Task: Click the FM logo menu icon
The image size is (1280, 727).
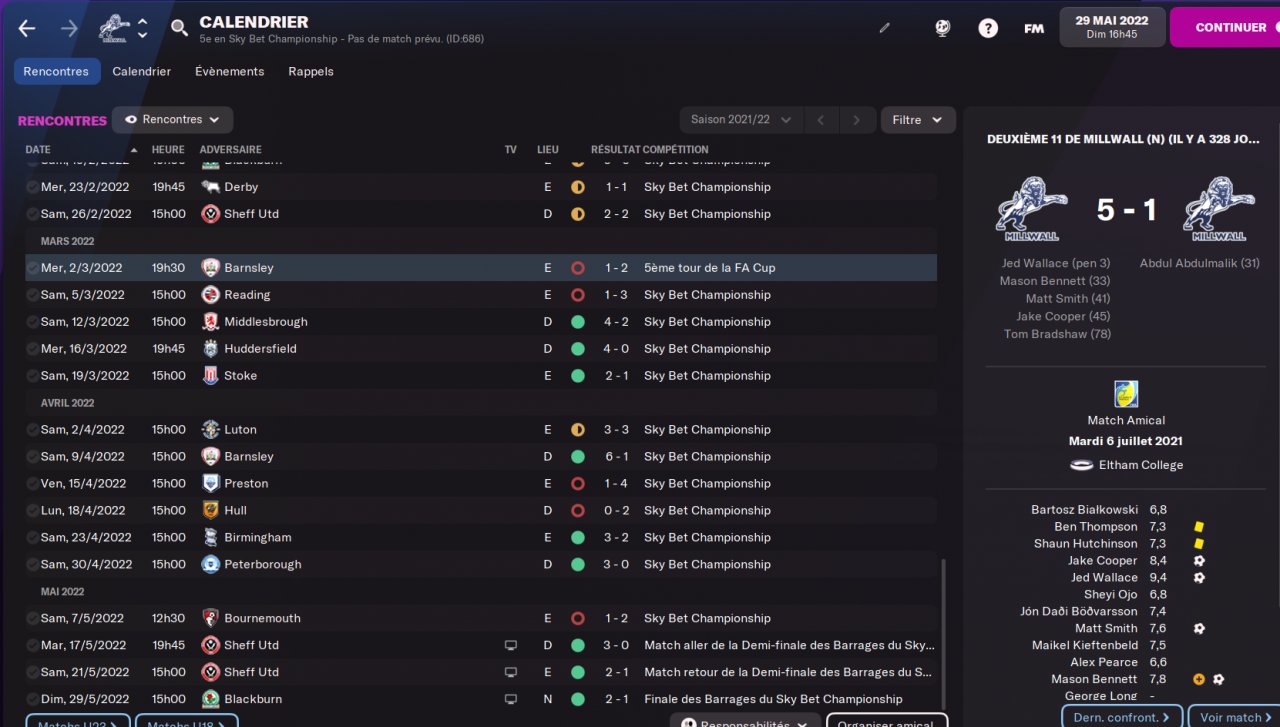Action: [1034, 28]
